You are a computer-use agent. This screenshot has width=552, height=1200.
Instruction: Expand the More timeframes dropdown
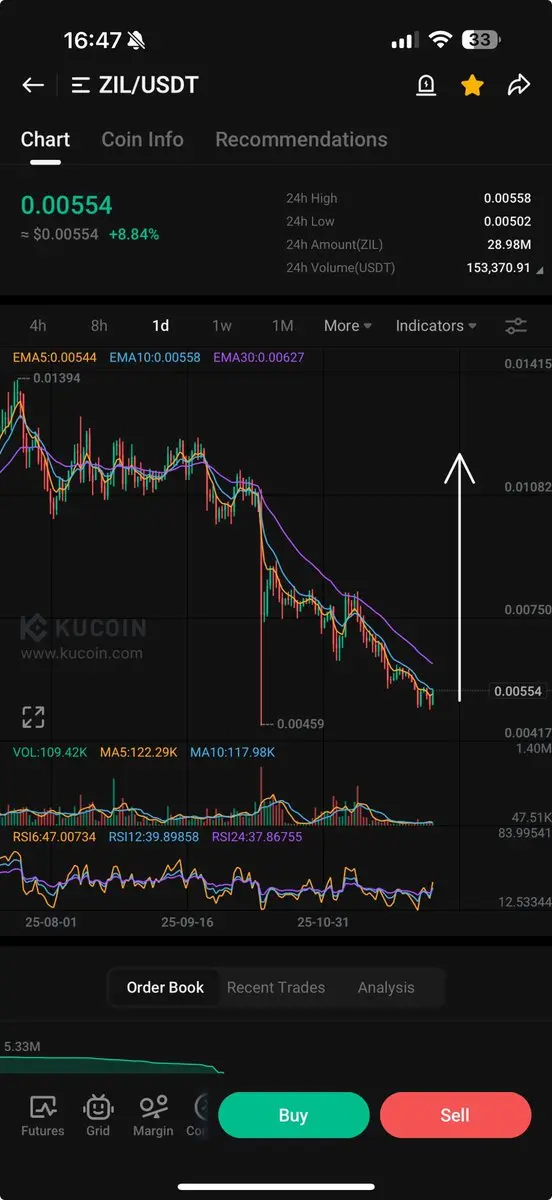(x=348, y=326)
